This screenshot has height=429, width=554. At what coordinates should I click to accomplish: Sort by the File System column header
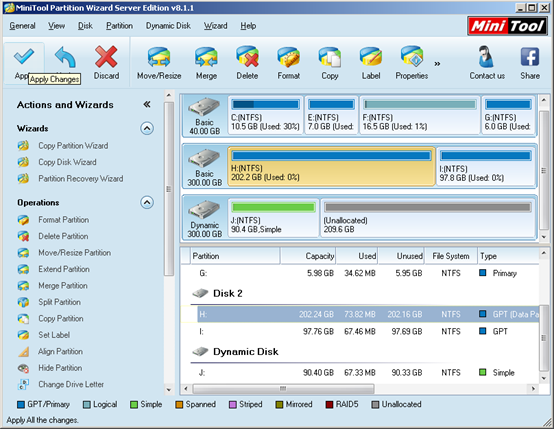click(x=451, y=256)
